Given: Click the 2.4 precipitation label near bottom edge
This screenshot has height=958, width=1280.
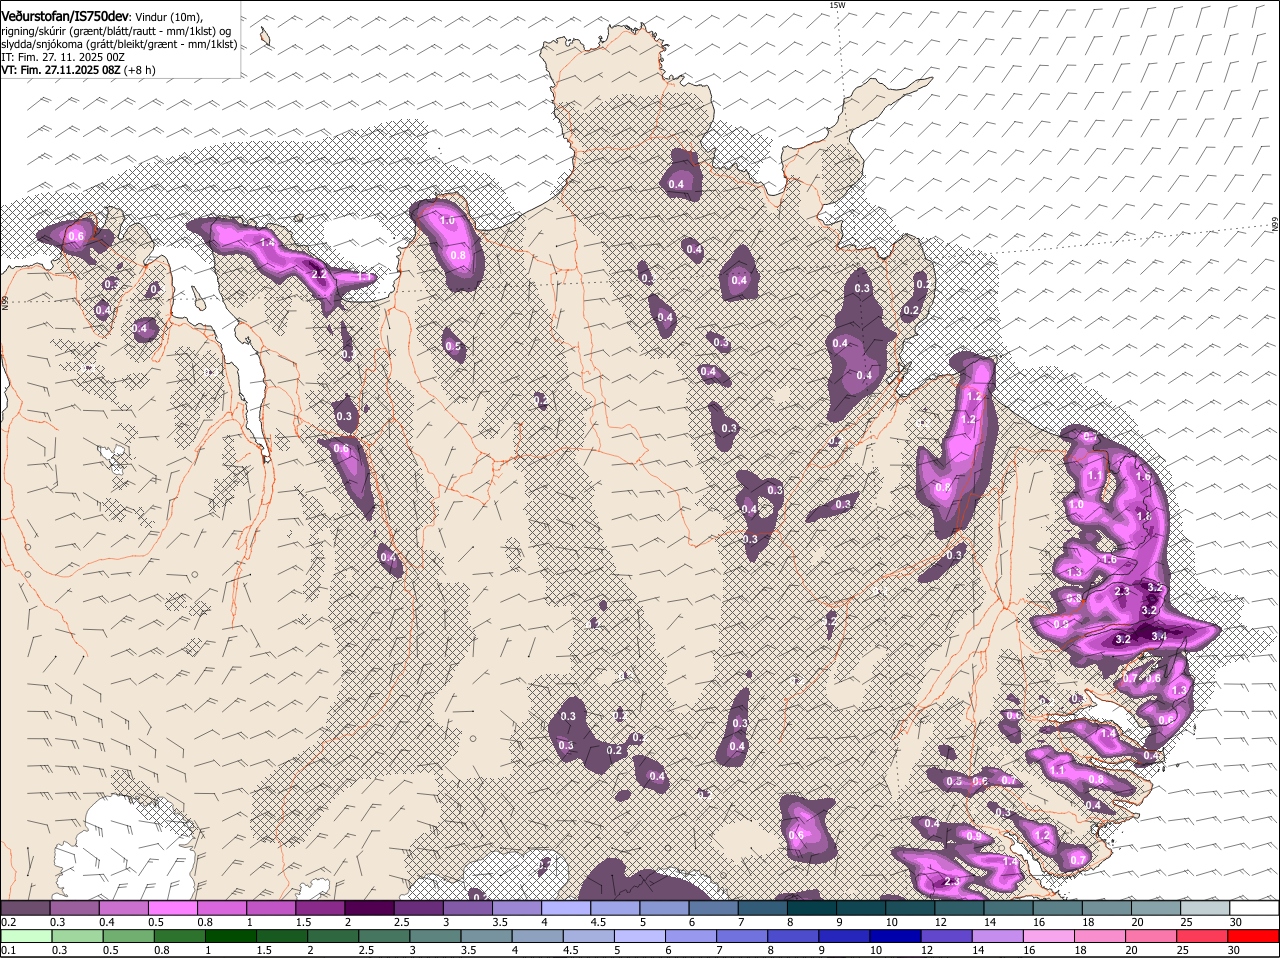Looking at the screenshot, I should (952, 881).
